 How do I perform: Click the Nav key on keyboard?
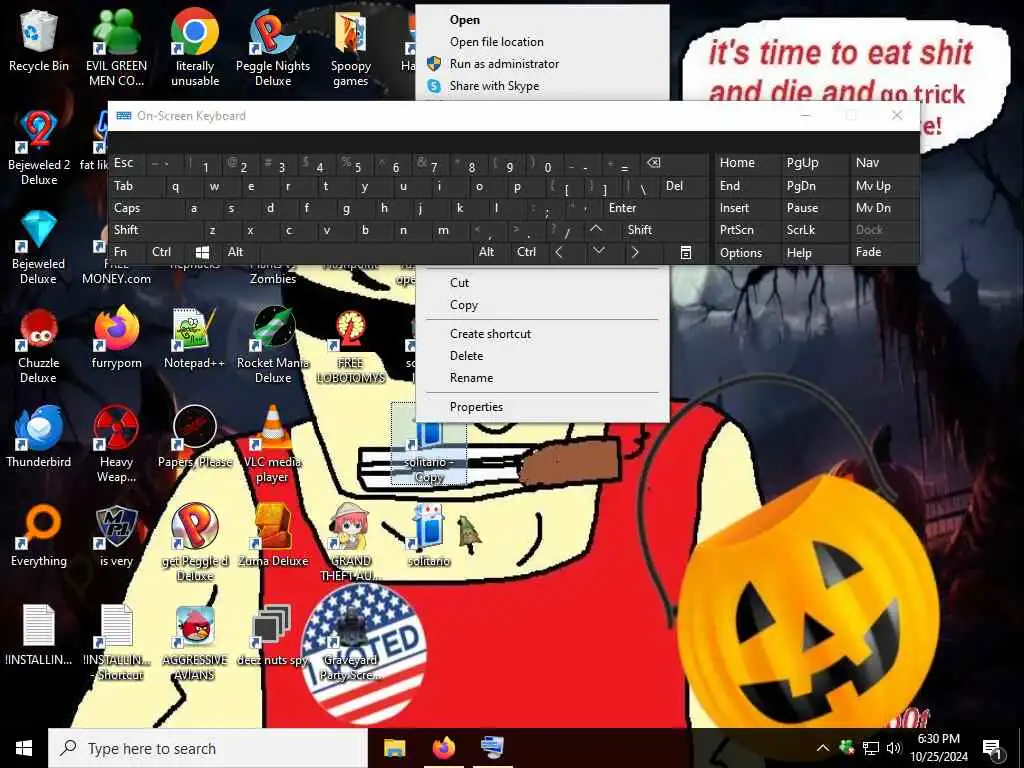(x=884, y=163)
